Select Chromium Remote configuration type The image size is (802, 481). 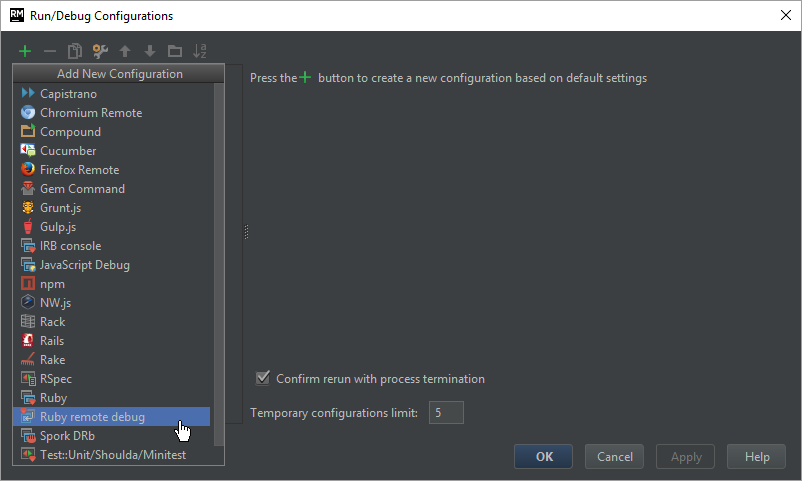91,113
